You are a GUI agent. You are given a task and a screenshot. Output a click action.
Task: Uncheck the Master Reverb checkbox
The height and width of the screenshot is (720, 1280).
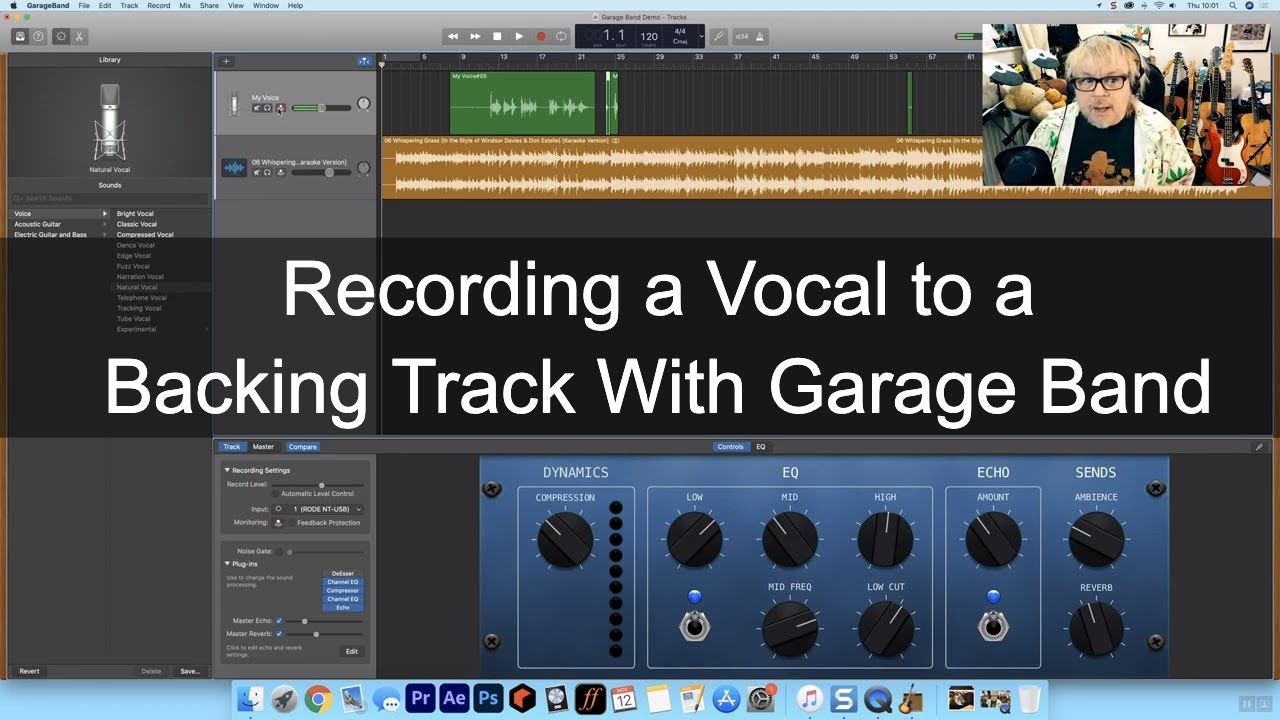coord(279,633)
